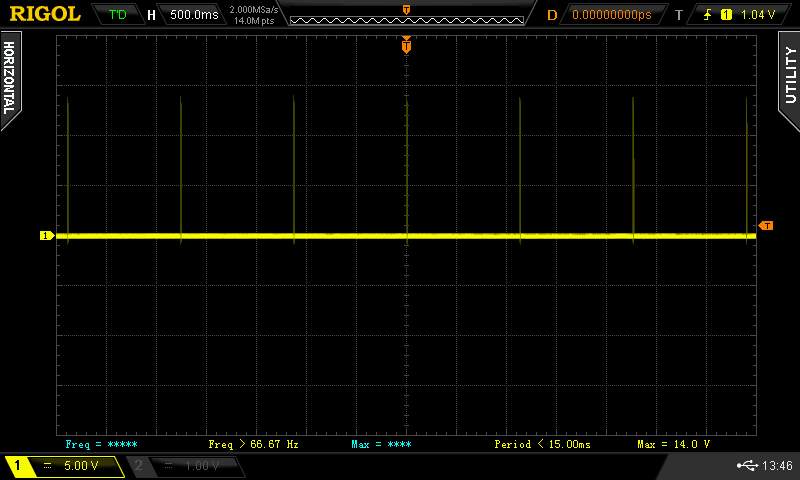
Task: Click the trigger level arrow at right edge
Action: pyautogui.click(x=766, y=226)
